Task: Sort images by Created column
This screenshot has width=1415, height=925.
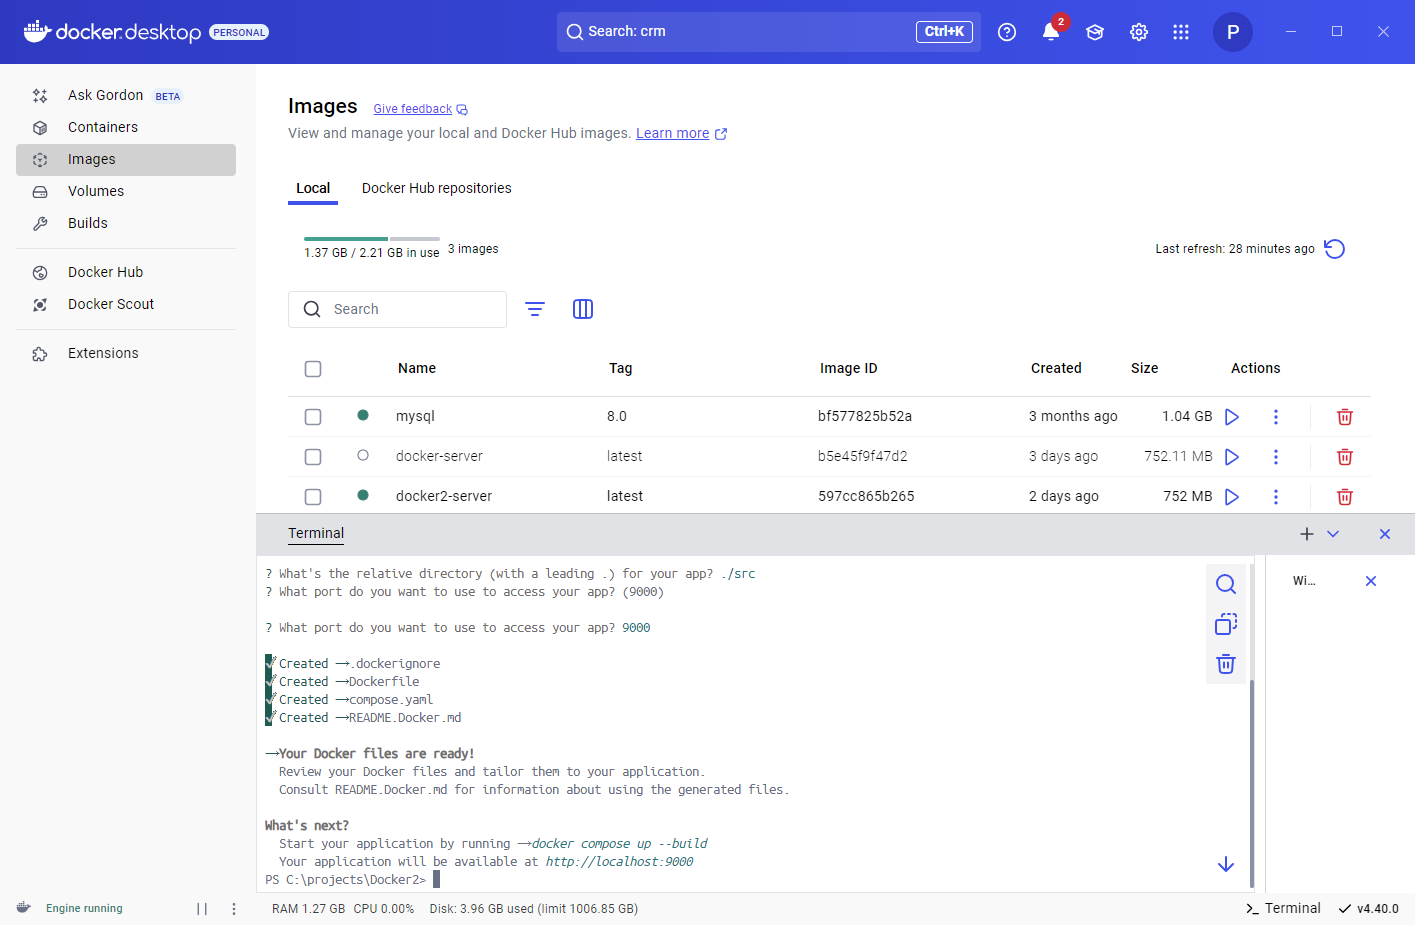Action: (x=1056, y=369)
